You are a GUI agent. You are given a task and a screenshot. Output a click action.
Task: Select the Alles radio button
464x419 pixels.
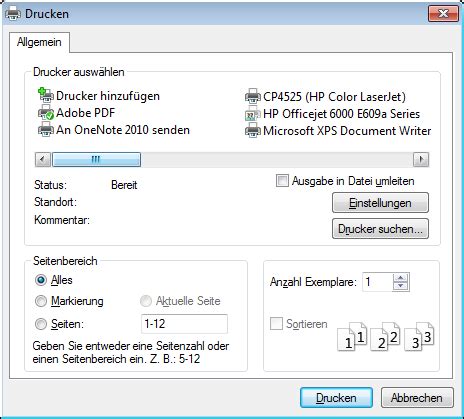click(41, 280)
